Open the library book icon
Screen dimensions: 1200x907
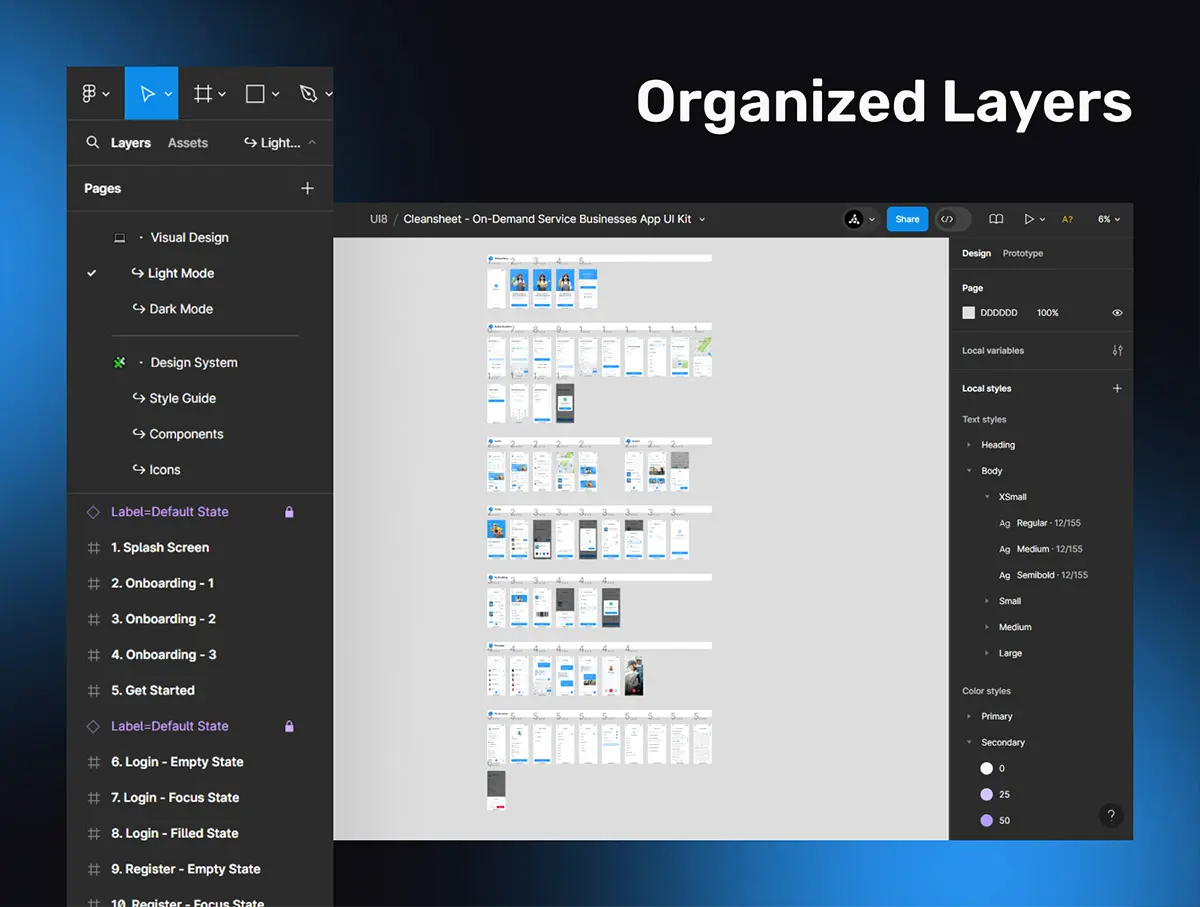click(x=996, y=219)
